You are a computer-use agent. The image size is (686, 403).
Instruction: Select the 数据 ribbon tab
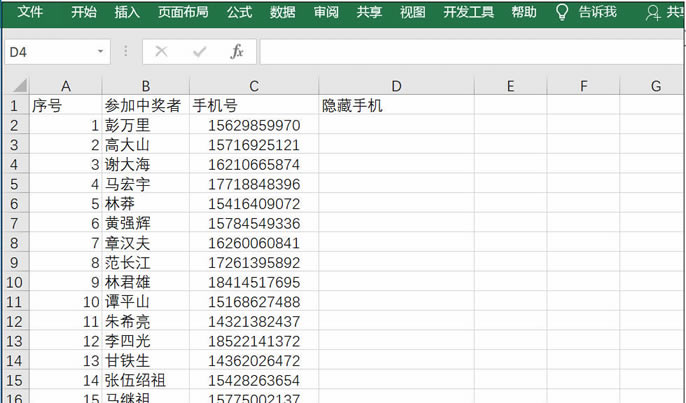(x=283, y=12)
